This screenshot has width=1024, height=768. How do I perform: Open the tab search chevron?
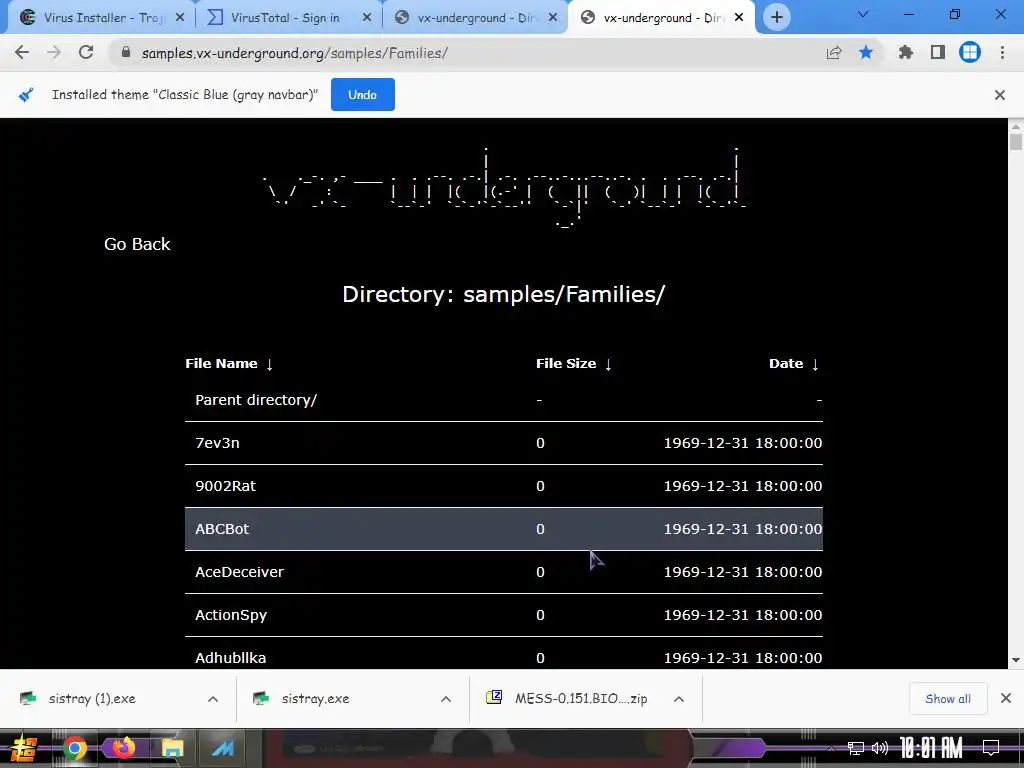pos(863,14)
